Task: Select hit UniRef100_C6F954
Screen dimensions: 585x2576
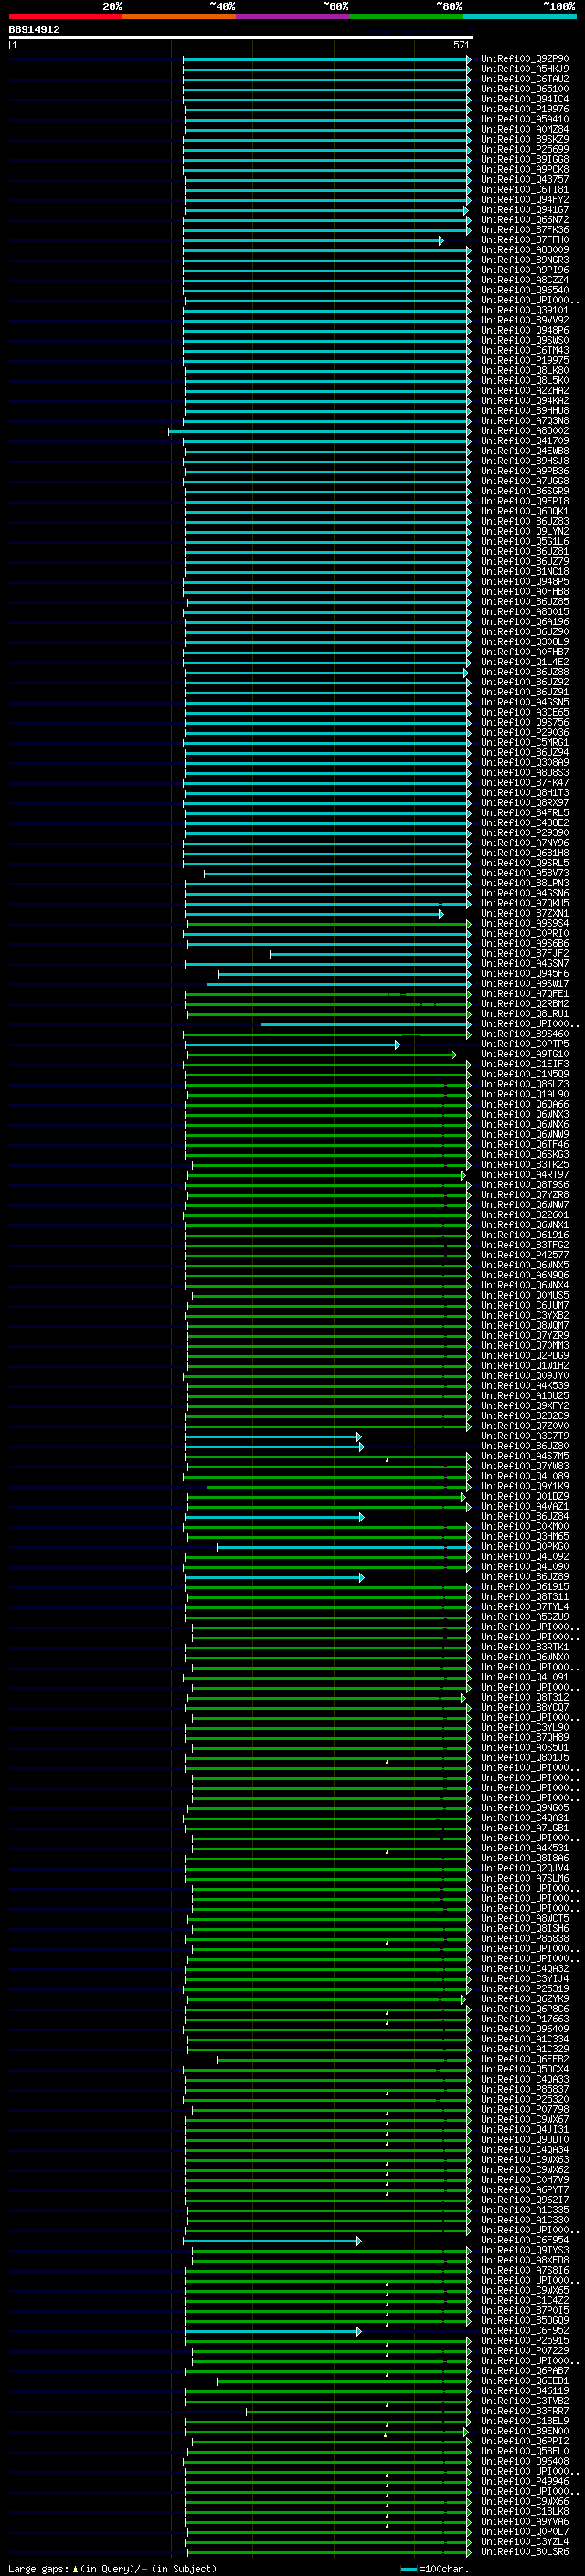Action: (x=524, y=2240)
